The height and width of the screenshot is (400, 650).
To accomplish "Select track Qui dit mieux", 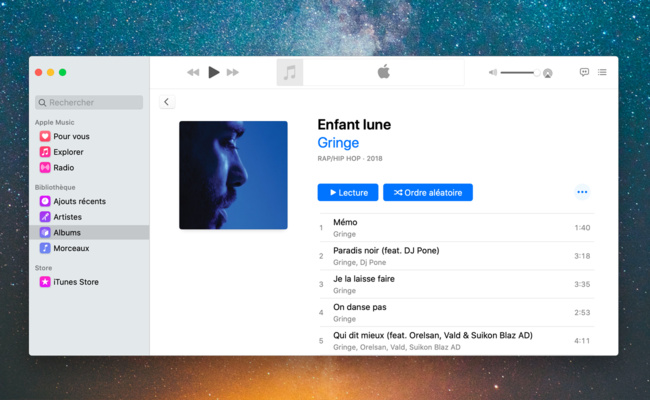I will point(456,341).
